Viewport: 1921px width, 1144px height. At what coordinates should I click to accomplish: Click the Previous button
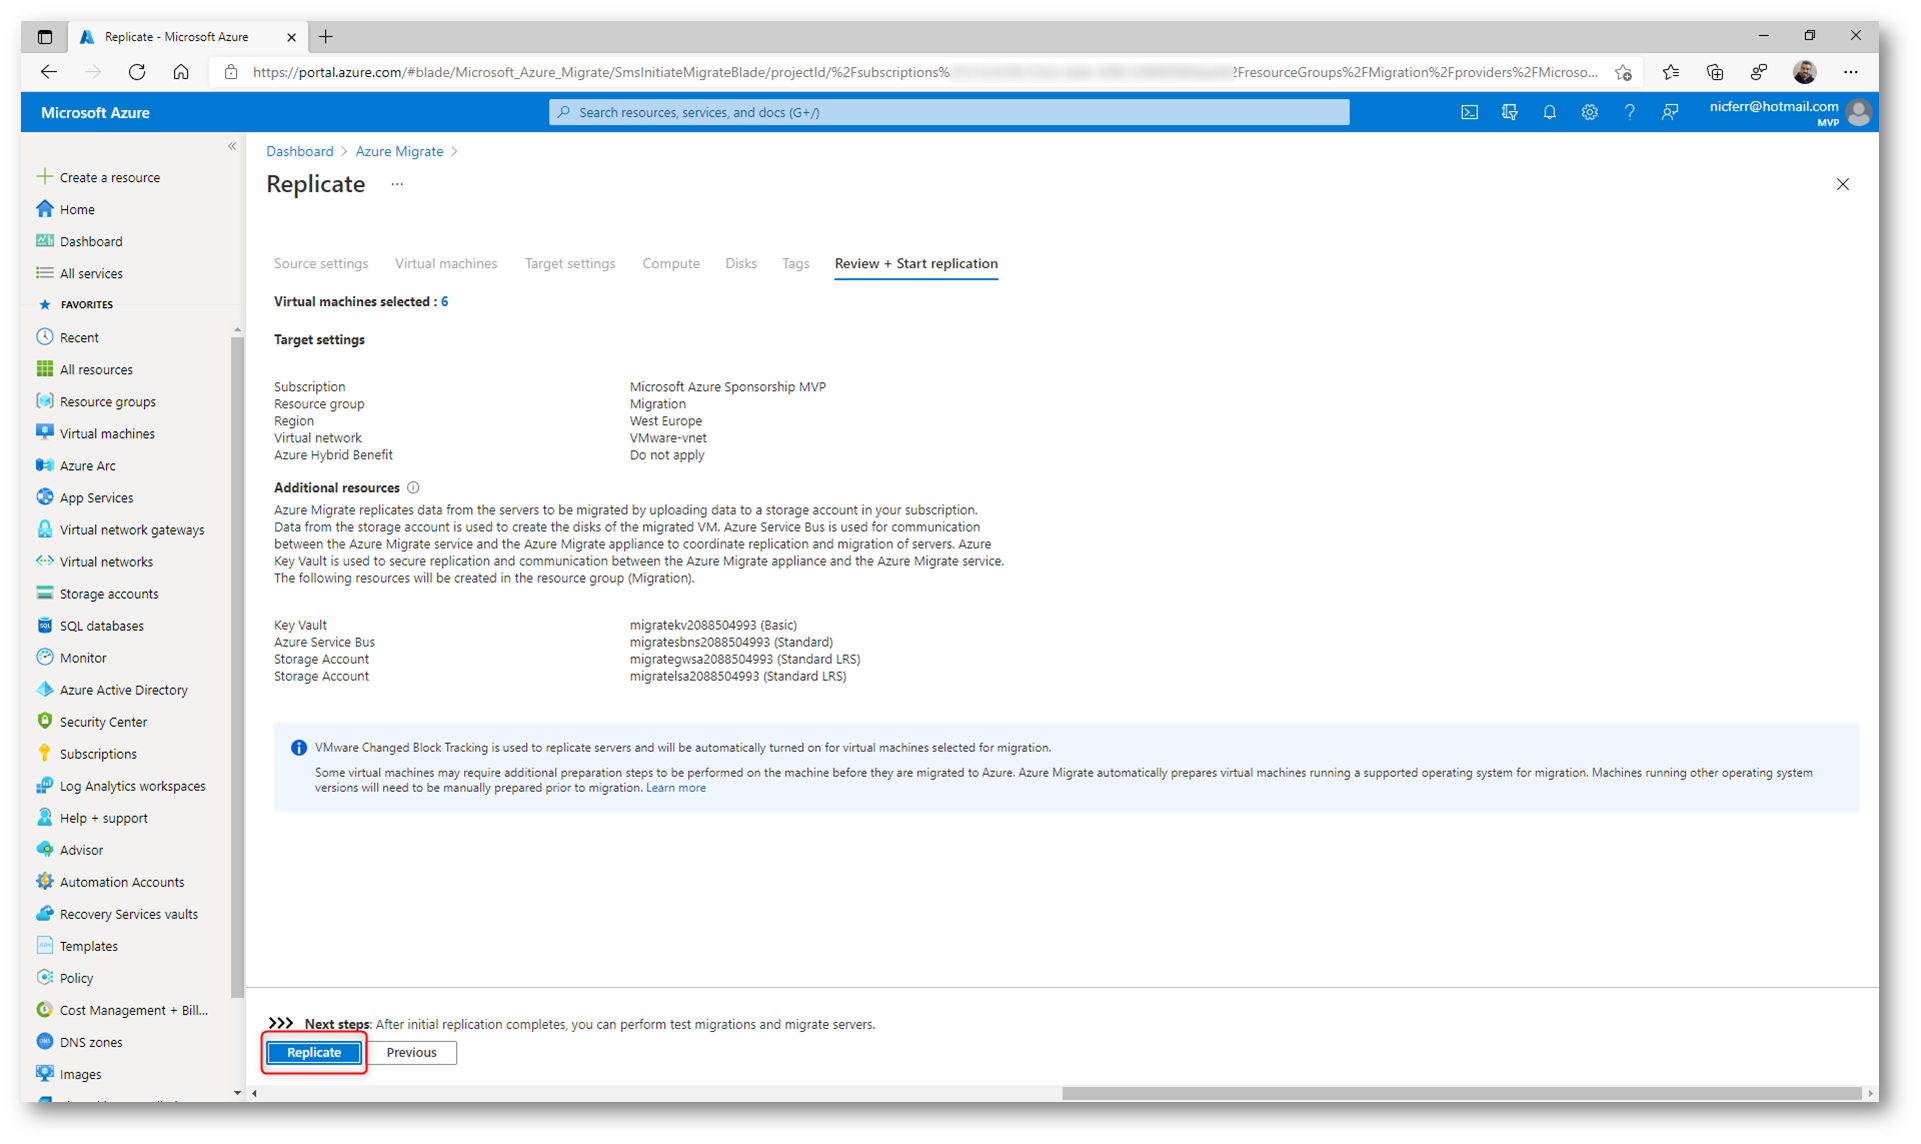click(x=411, y=1053)
